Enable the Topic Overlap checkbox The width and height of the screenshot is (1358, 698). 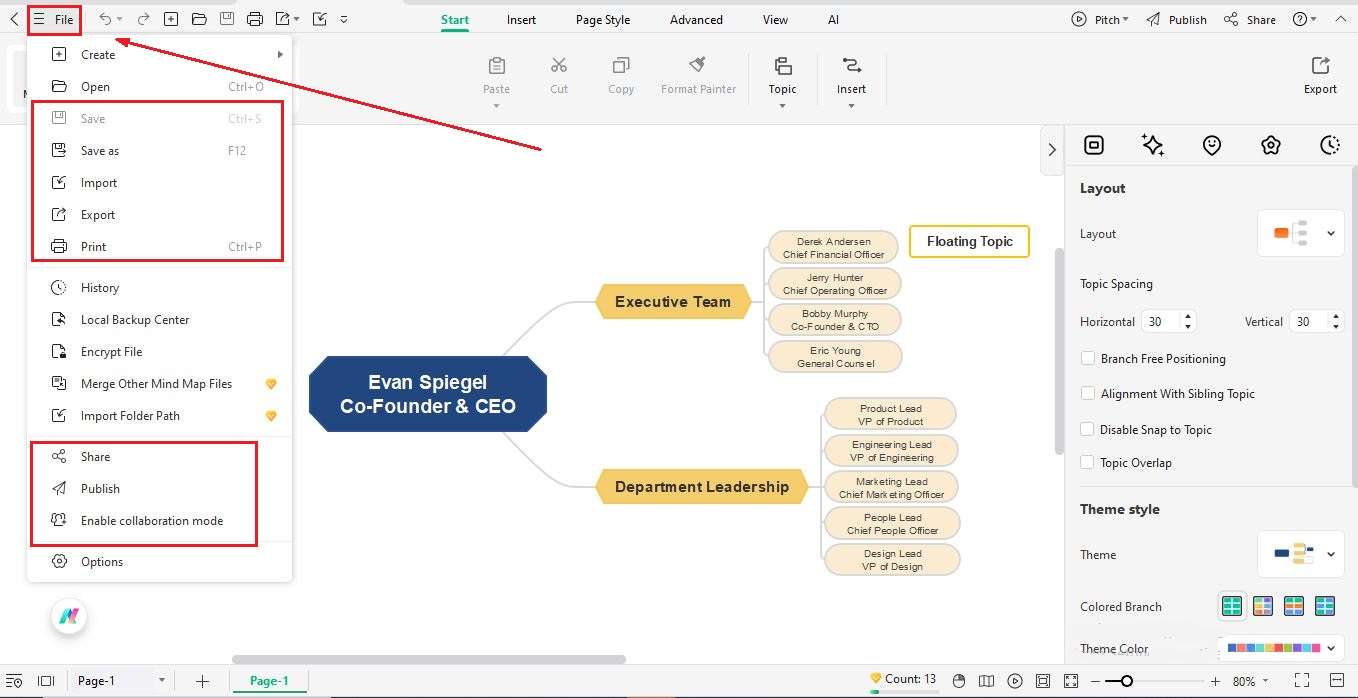(x=1088, y=462)
